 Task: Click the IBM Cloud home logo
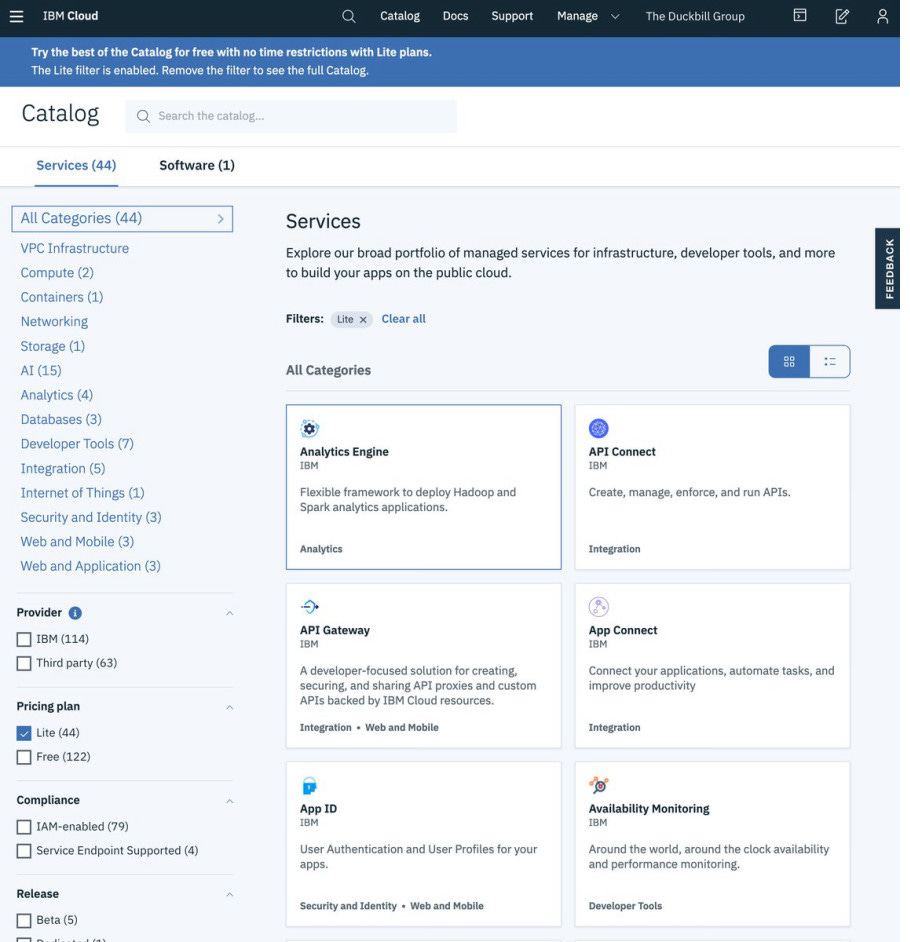tap(70, 16)
